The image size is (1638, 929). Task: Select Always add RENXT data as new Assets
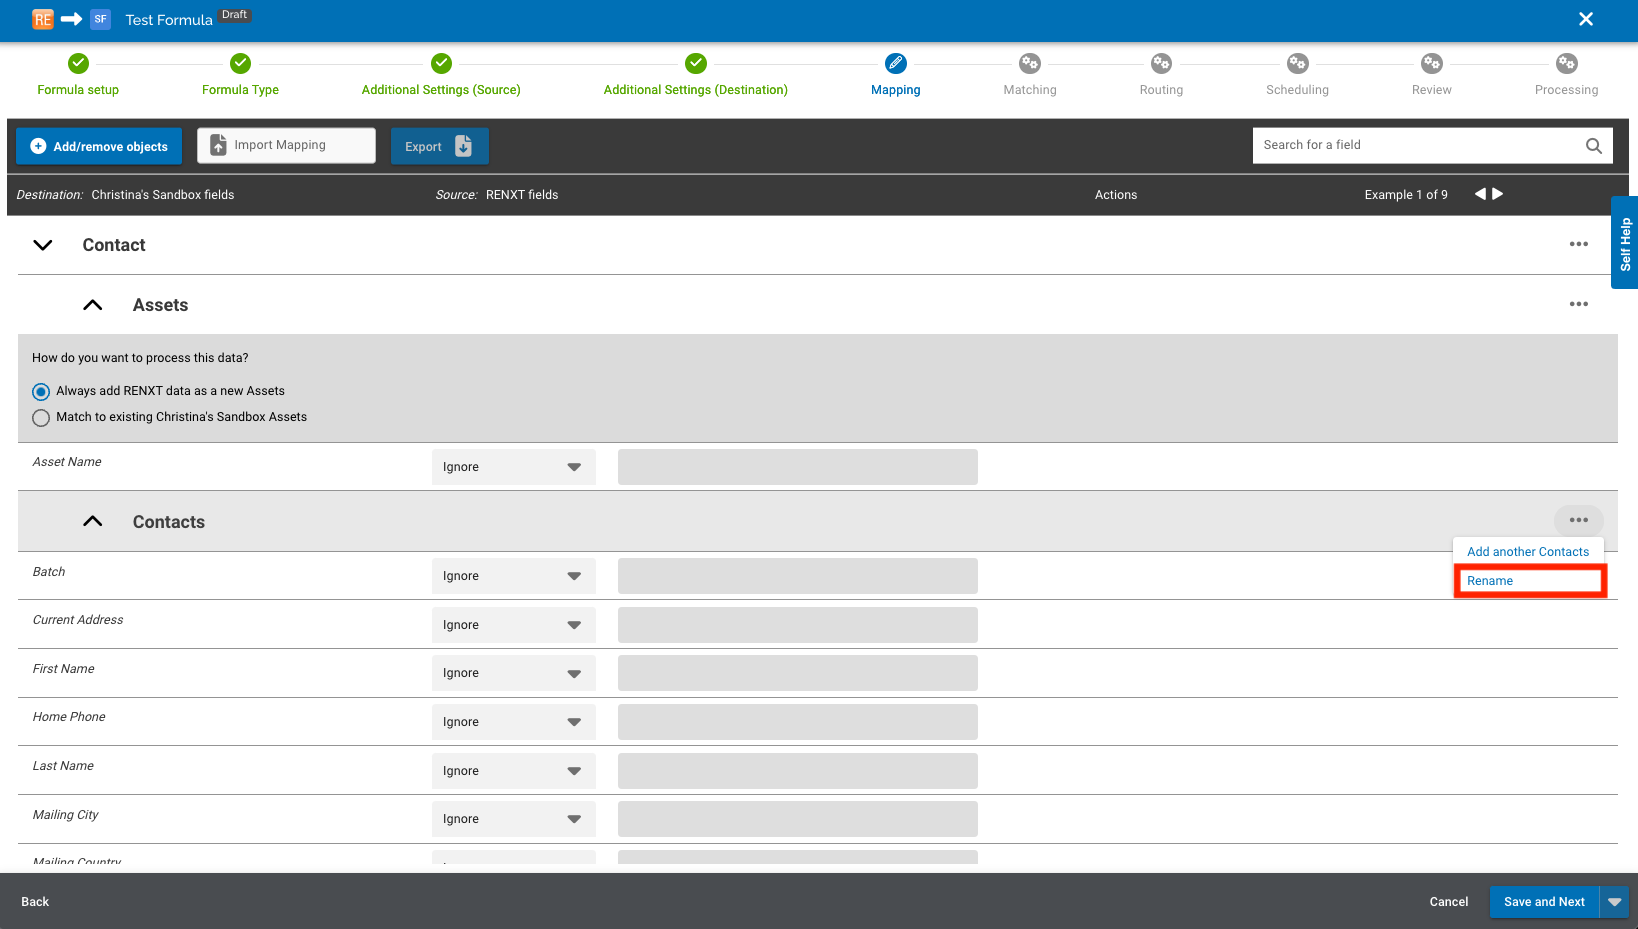click(41, 392)
